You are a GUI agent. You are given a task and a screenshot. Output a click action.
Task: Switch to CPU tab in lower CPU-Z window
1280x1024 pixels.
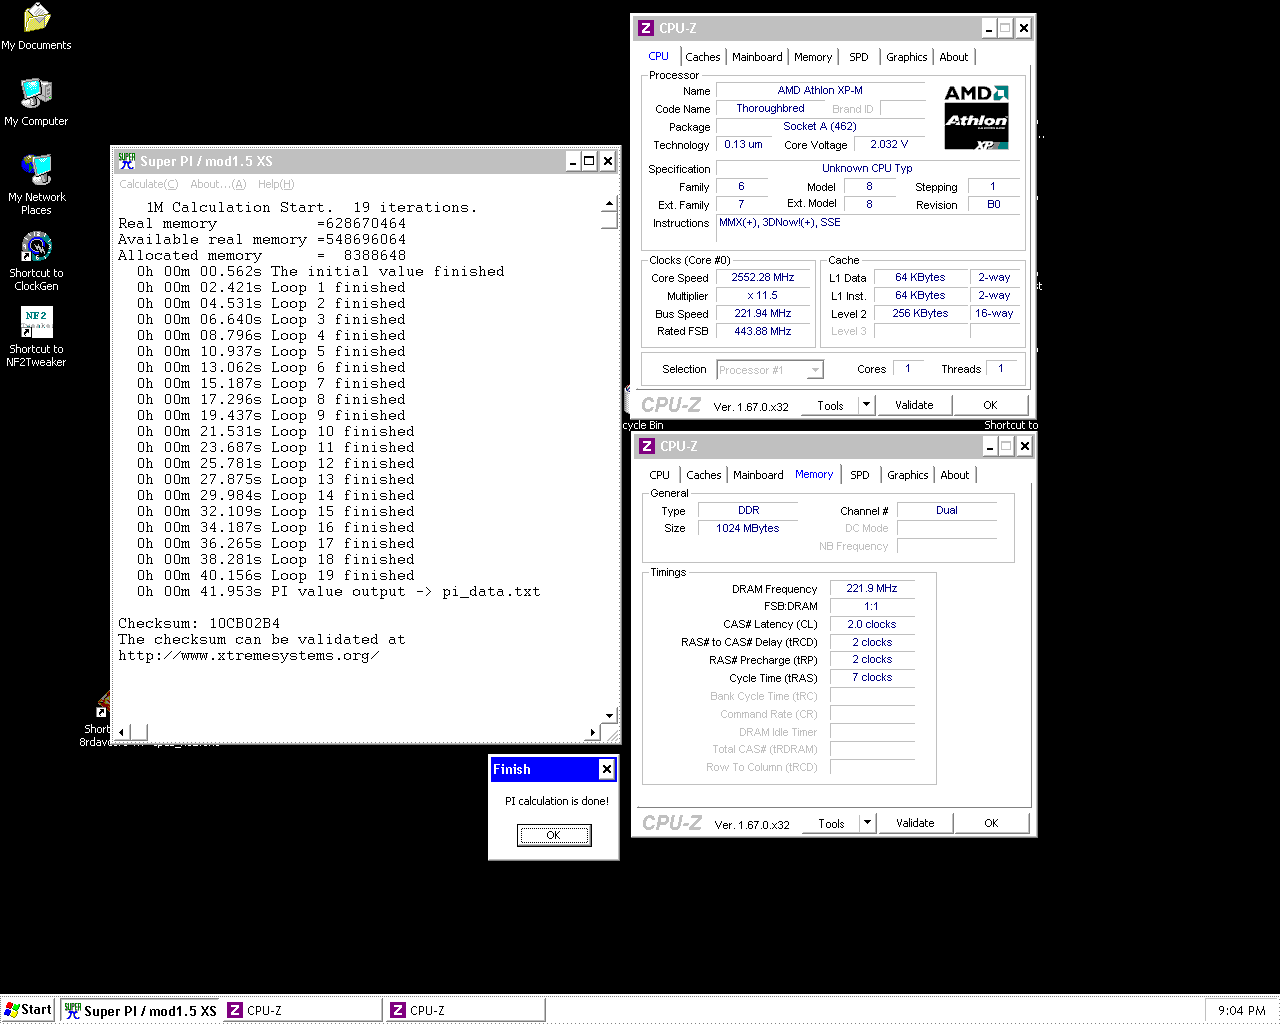tap(660, 475)
